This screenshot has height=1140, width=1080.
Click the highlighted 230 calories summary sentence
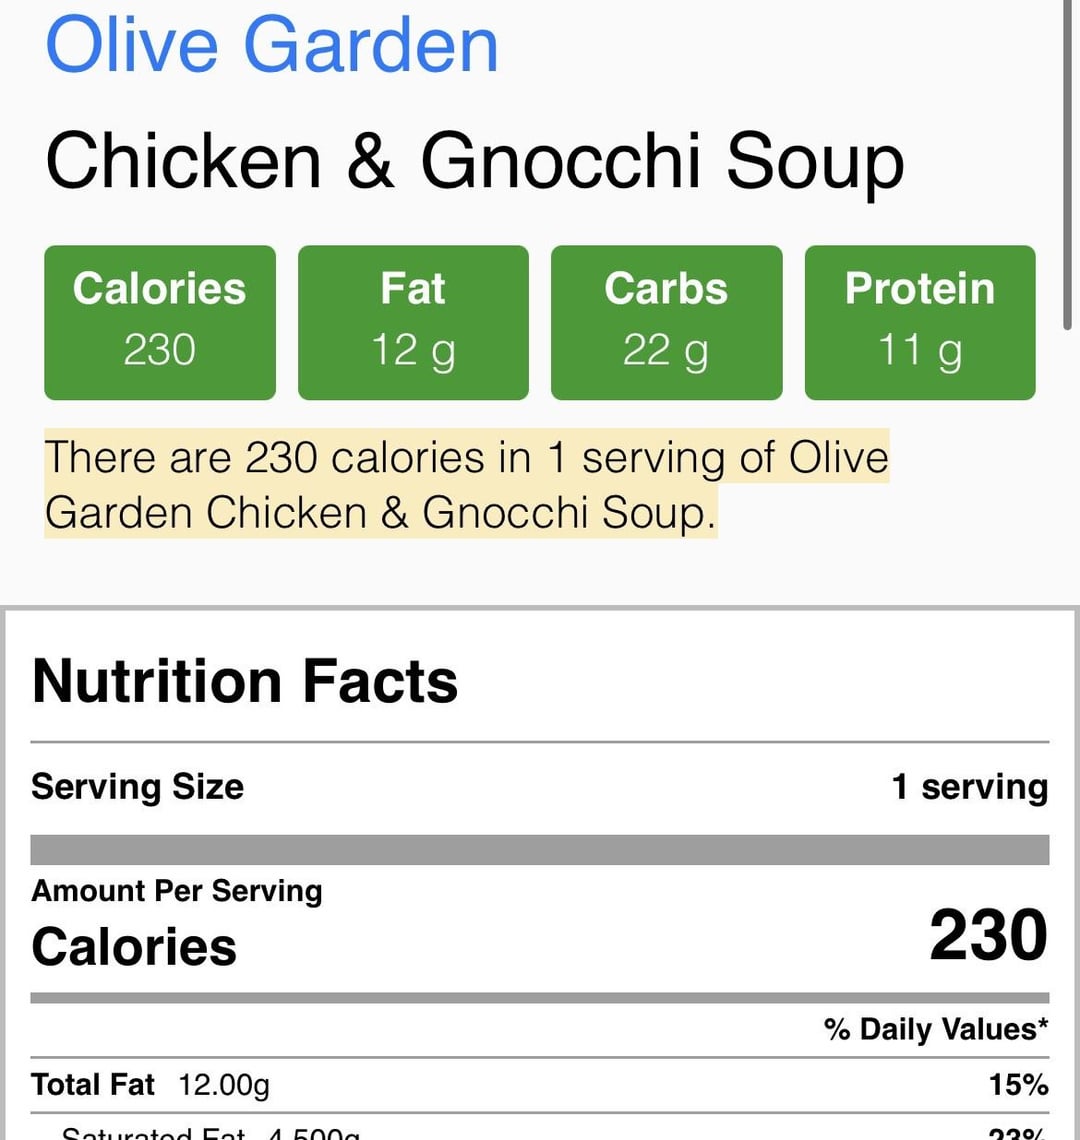pyautogui.click(x=466, y=485)
